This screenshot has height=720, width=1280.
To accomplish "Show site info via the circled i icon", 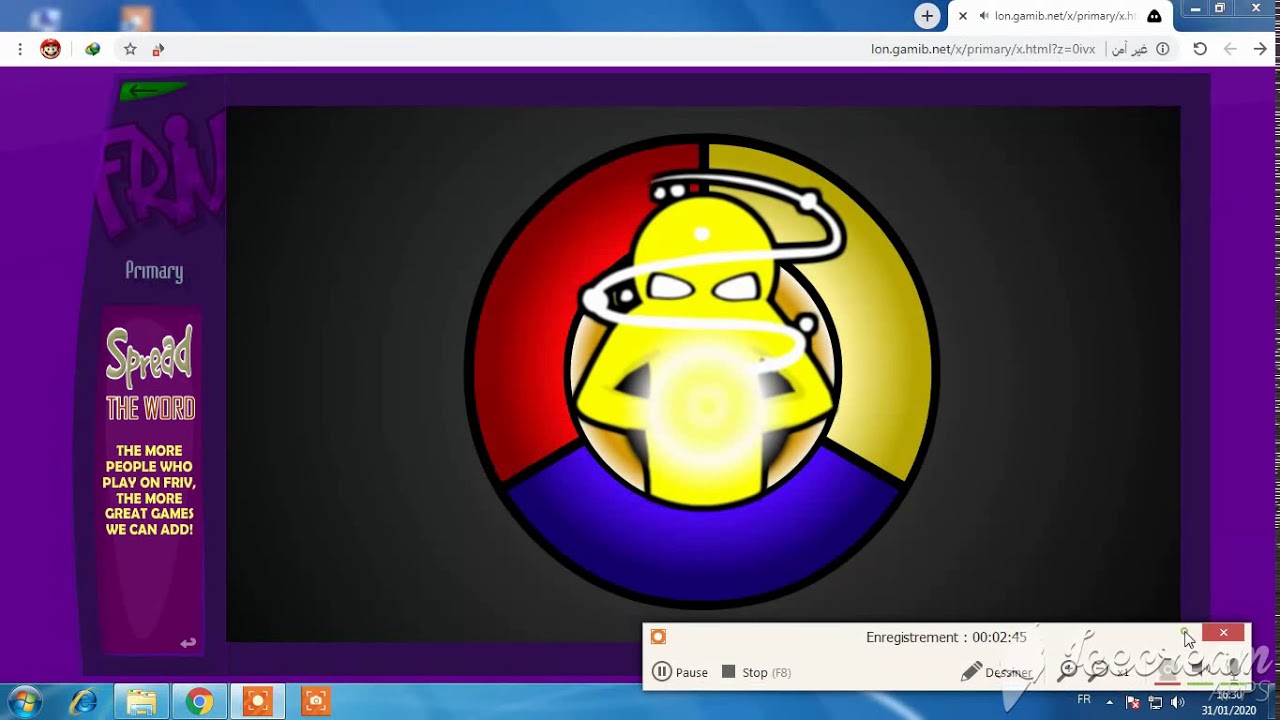I will pos(1162,49).
